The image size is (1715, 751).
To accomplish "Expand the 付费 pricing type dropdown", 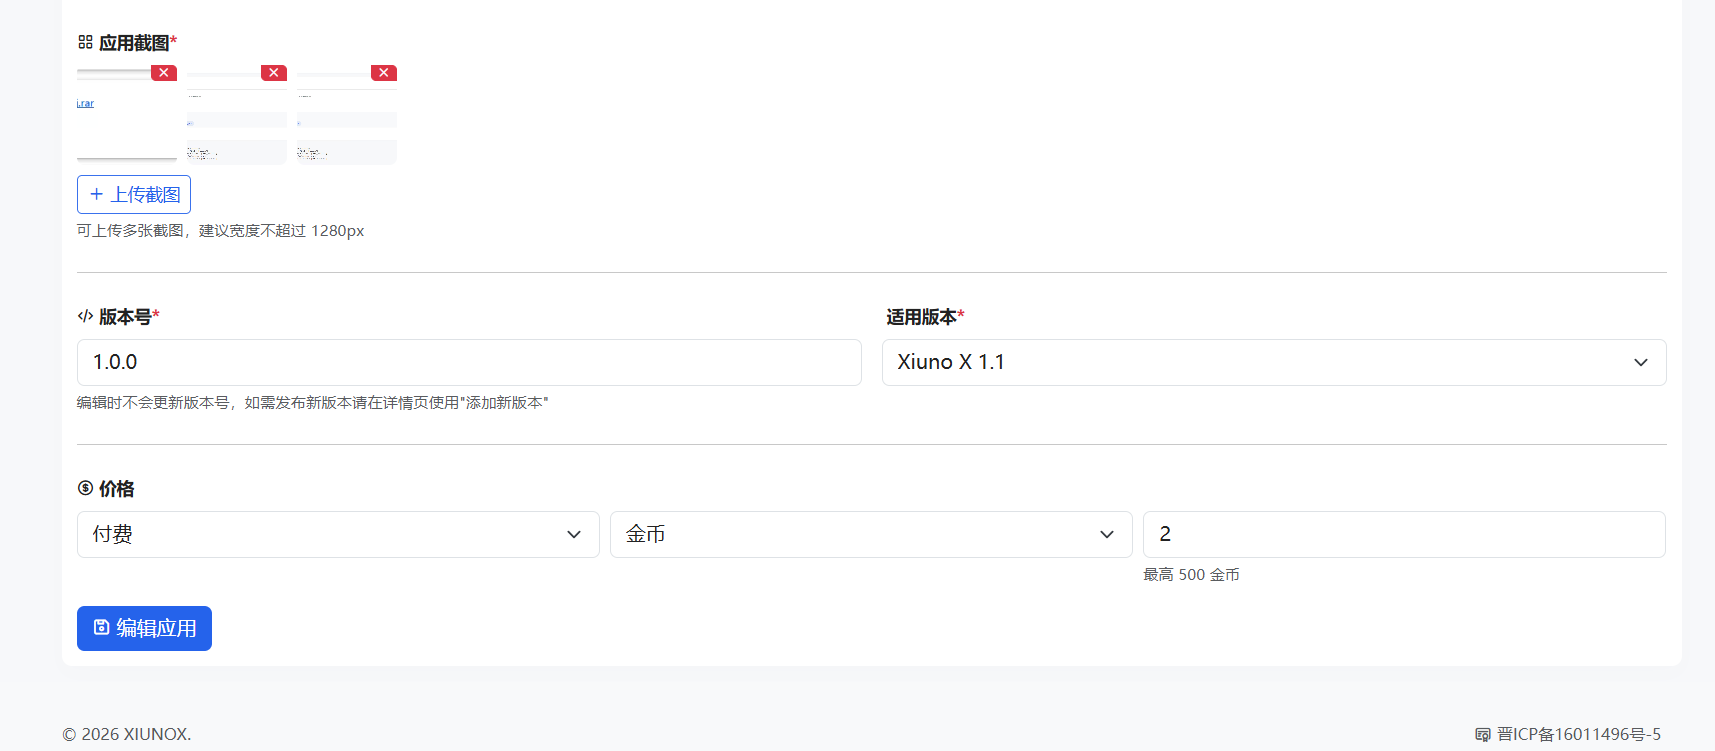I will click(338, 534).
